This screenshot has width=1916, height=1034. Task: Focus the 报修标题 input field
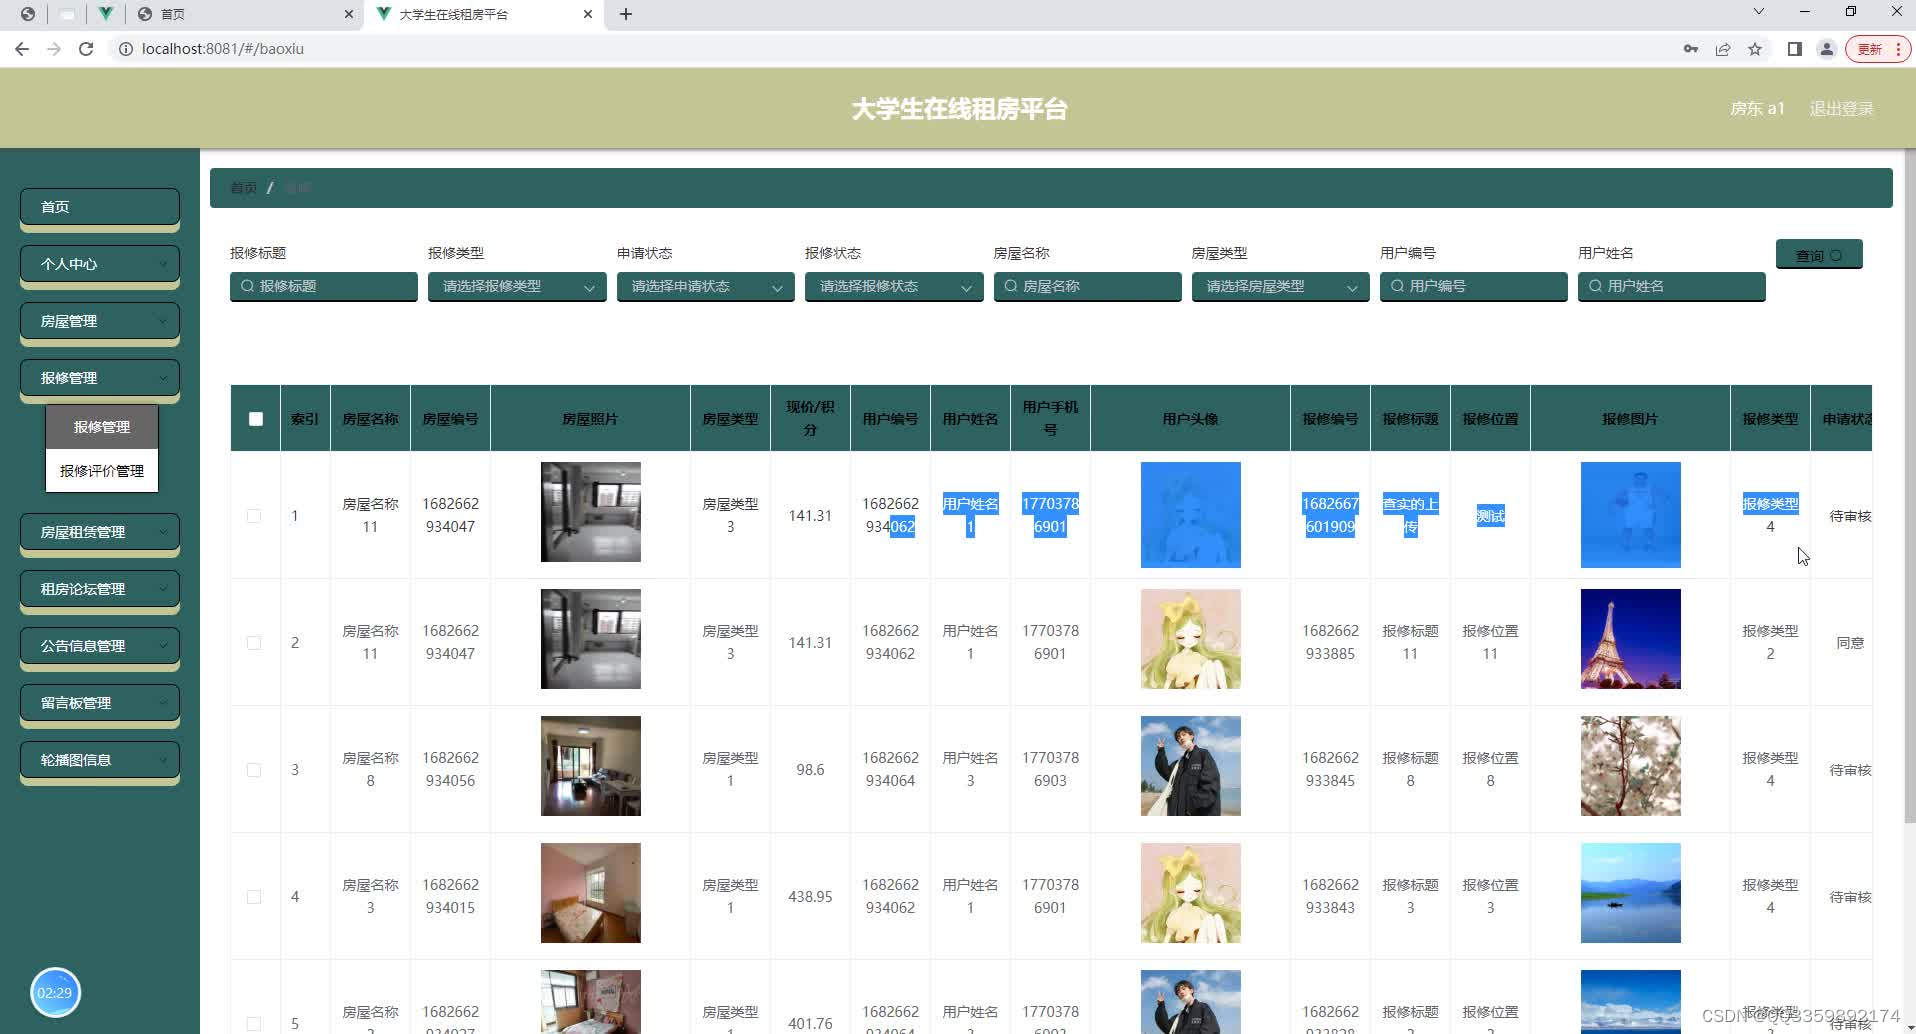click(324, 286)
